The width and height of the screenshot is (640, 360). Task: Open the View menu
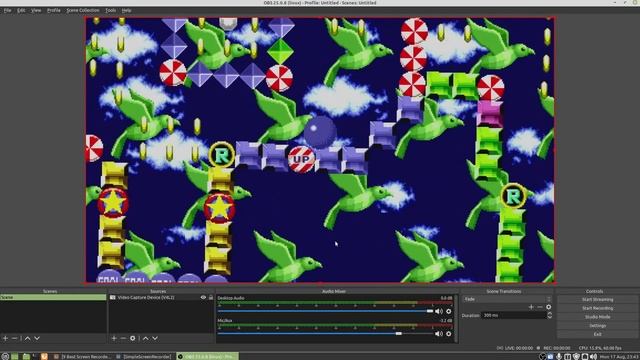click(x=36, y=10)
